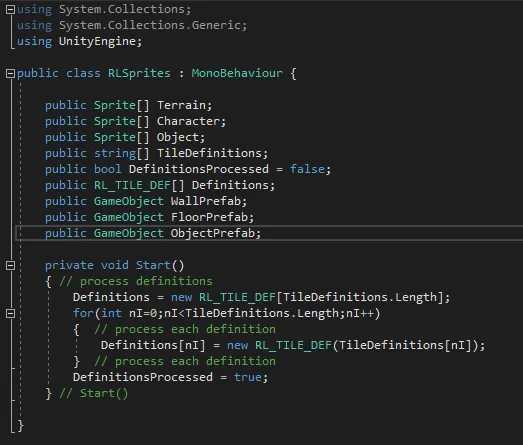Collapse the RLSprites class block
The image size is (523, 445).
click(x=11, y=73)
